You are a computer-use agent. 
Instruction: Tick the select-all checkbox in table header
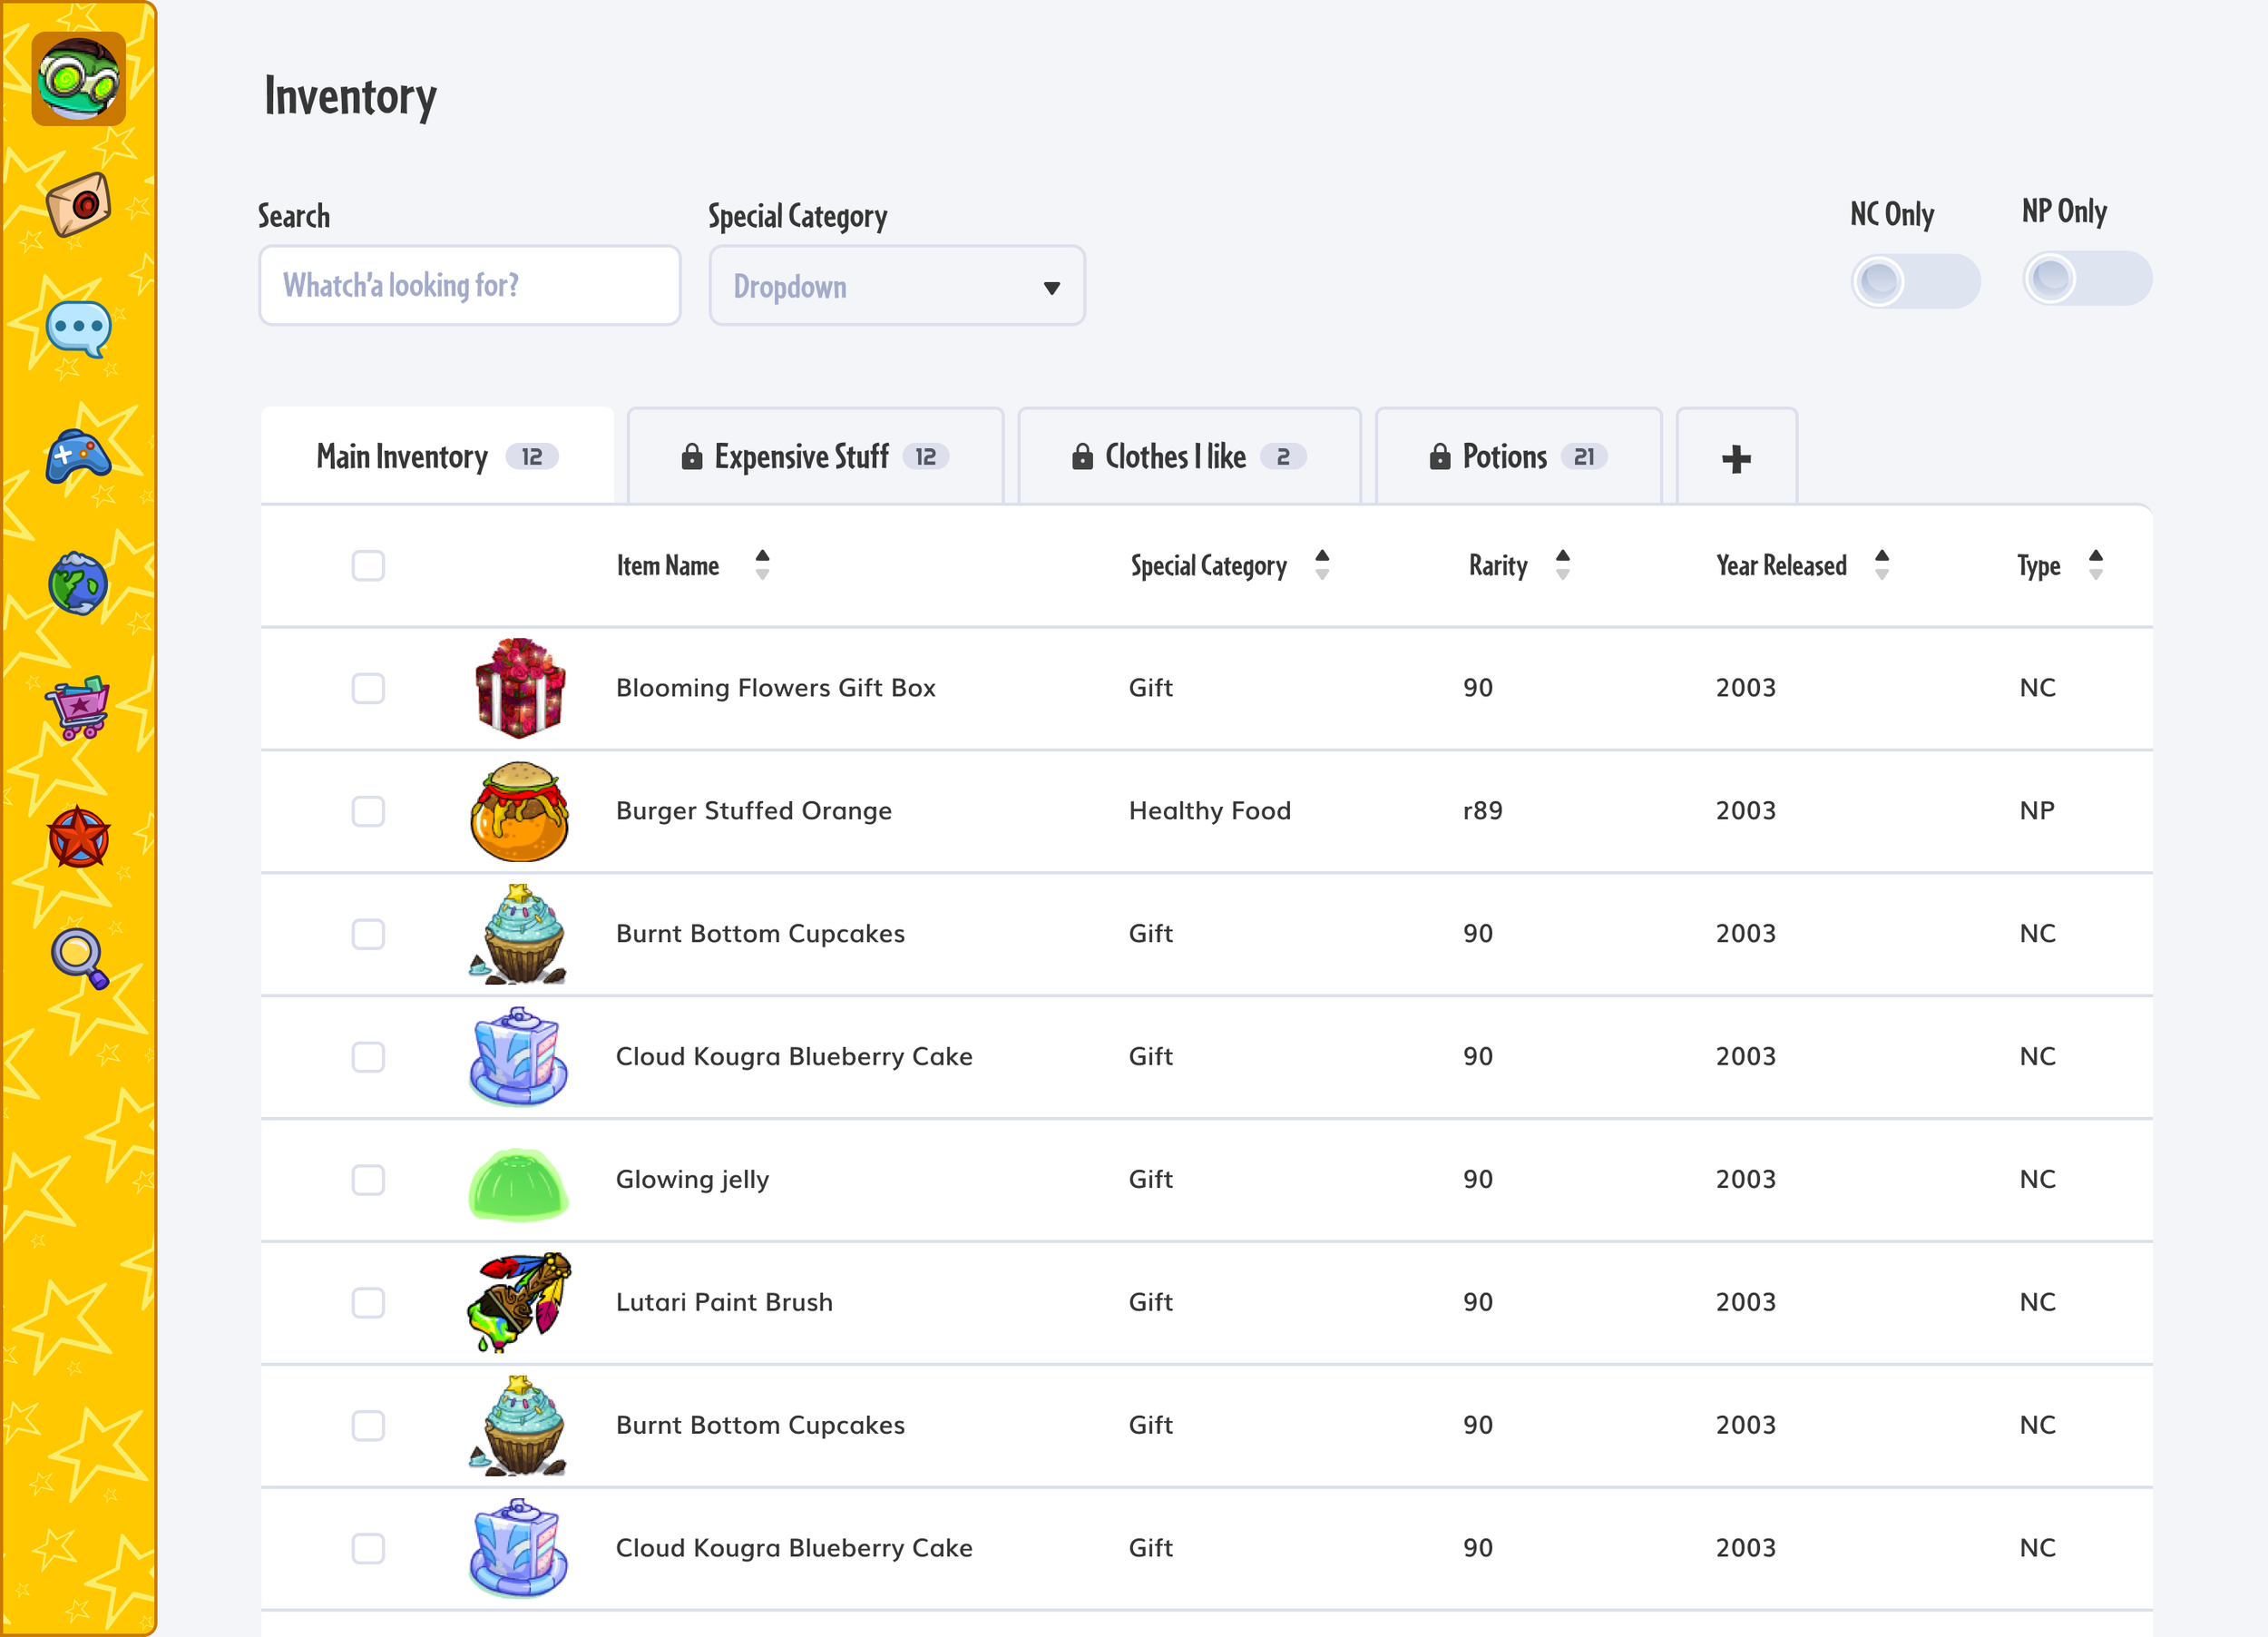[x=368, y=566]
